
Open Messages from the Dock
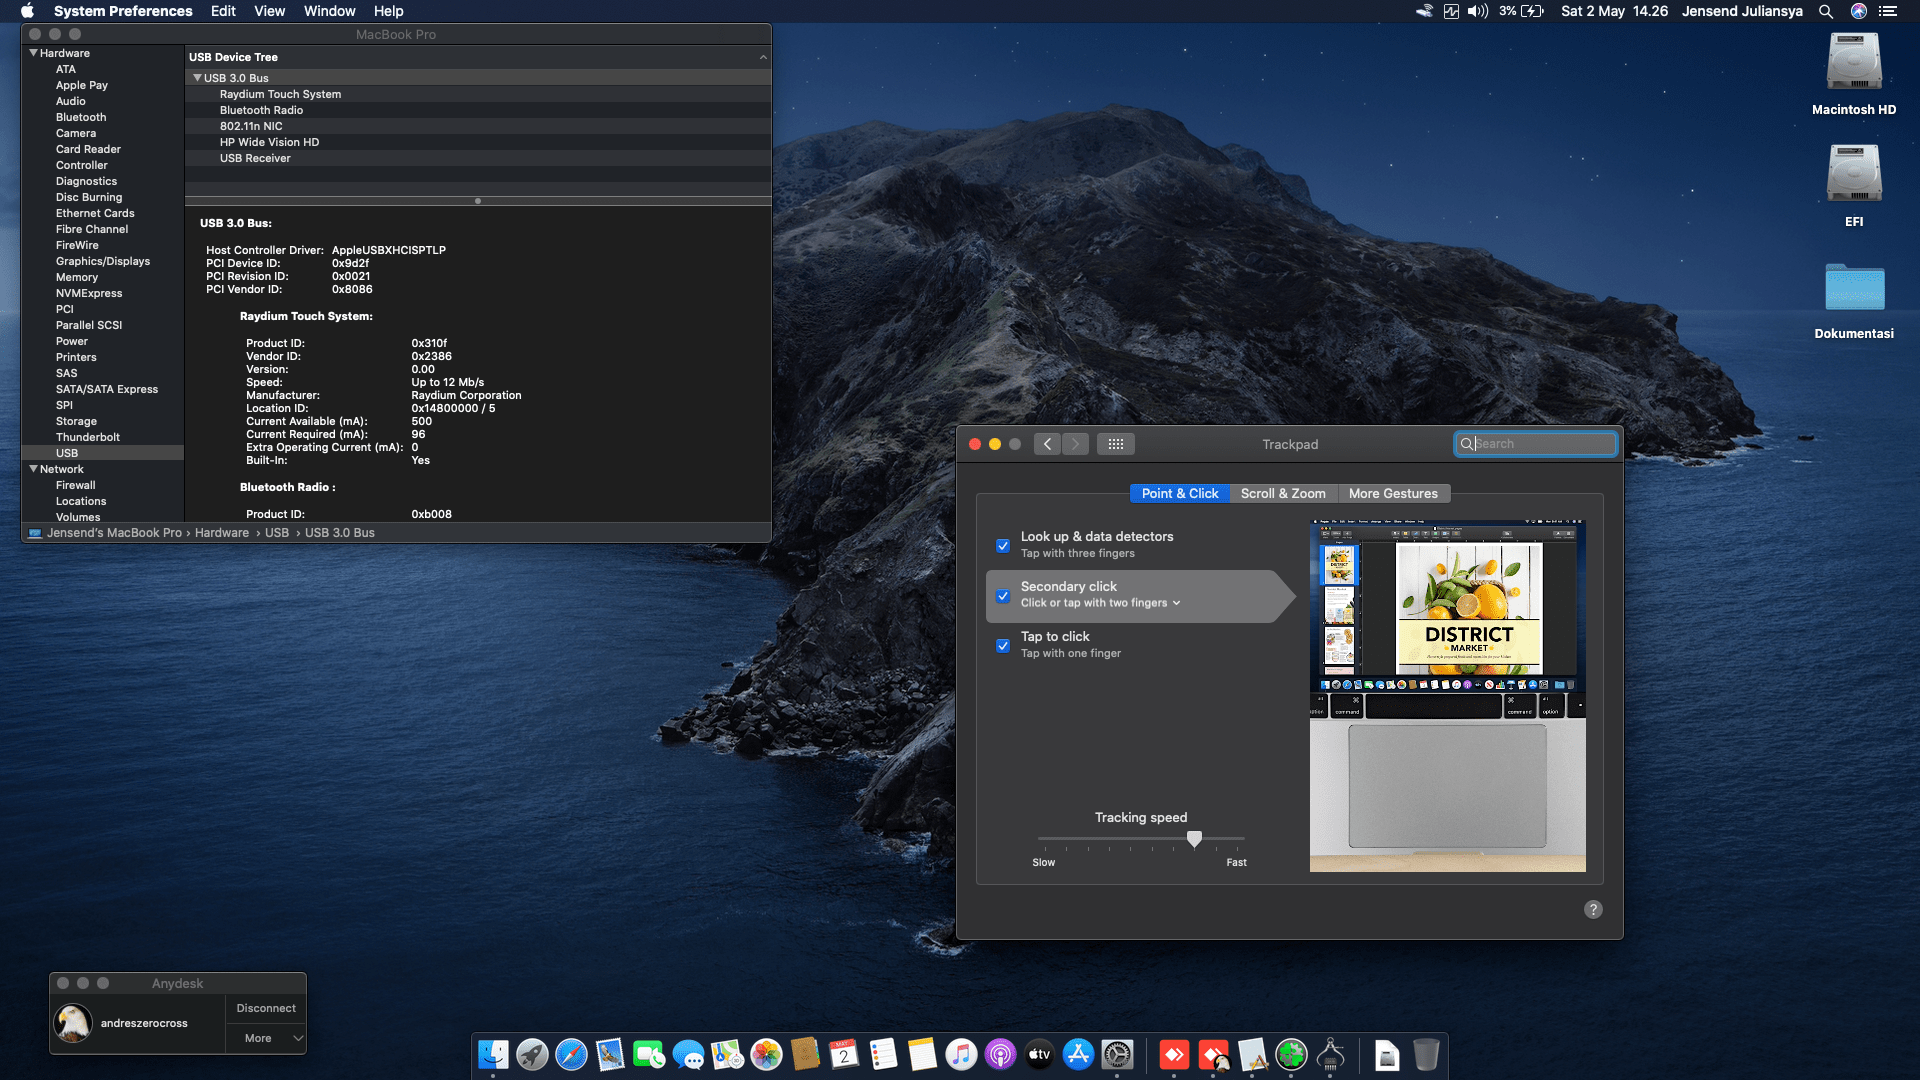[688, 1054]
